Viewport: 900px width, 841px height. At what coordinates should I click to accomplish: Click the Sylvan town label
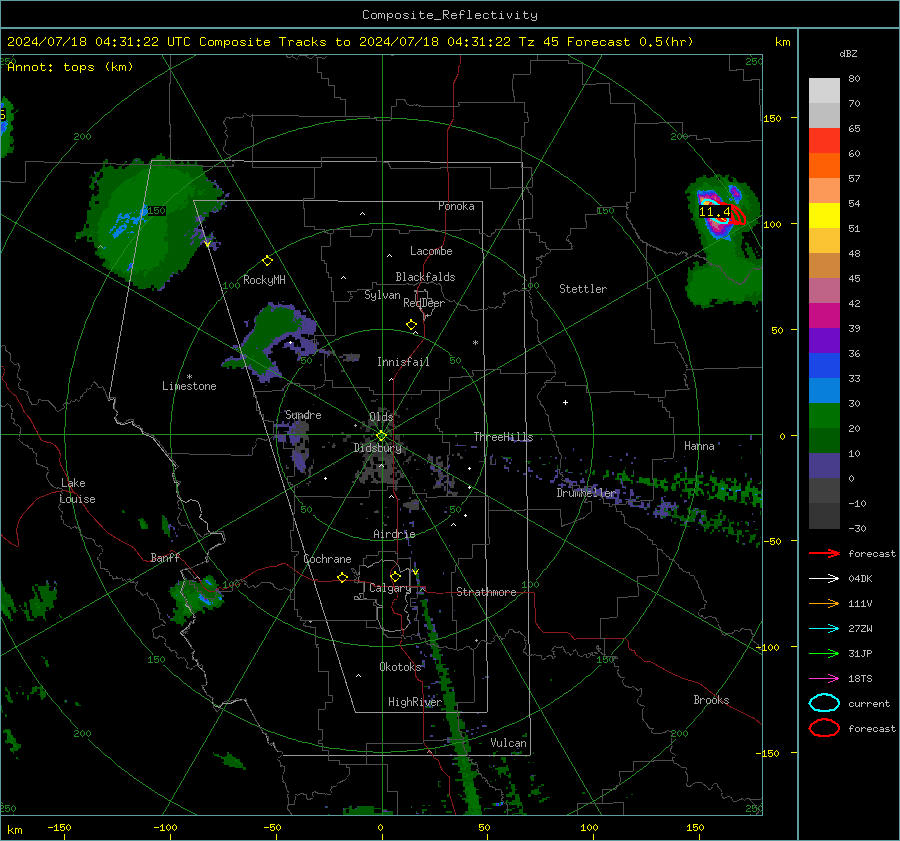point(382,295)
